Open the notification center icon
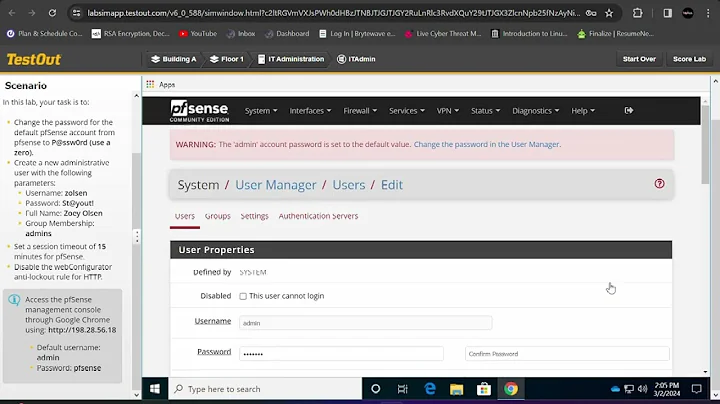This screenshot has height=404, width=720. [x=697, y=389]
